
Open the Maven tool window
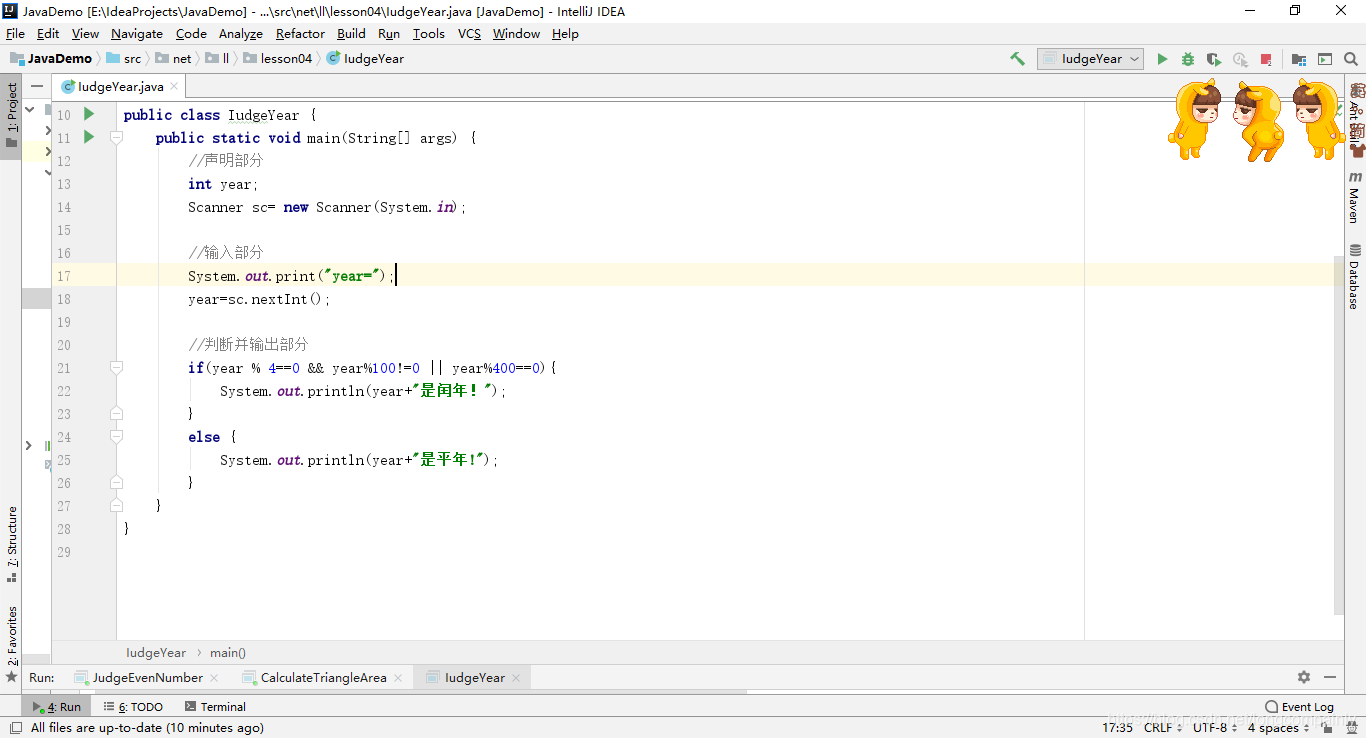pyautogui.click(x=1355, y=196)
